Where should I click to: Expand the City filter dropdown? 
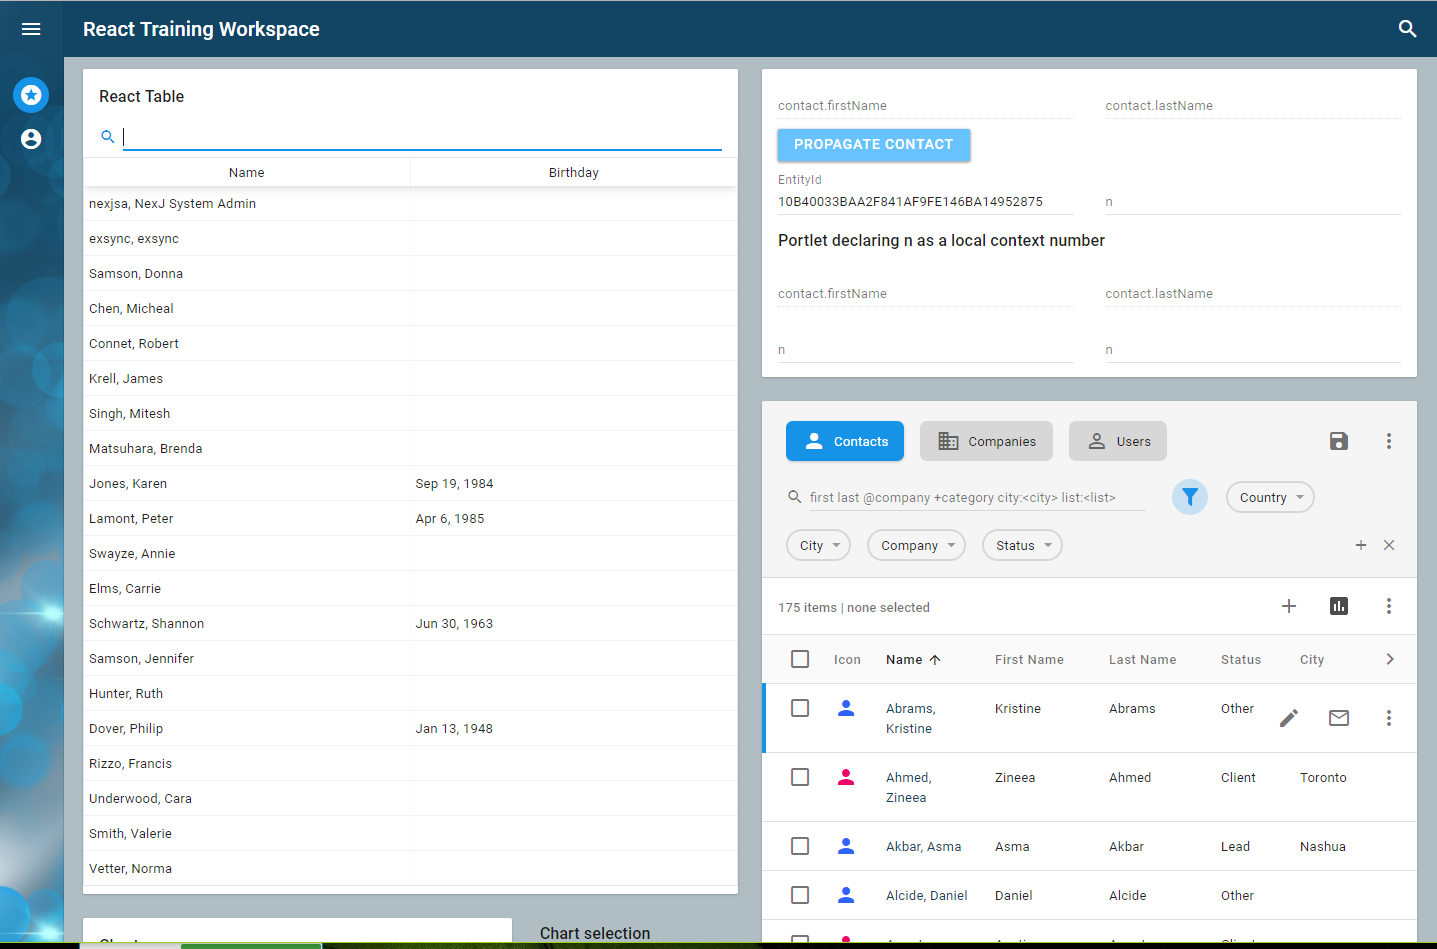click(818, 545)
